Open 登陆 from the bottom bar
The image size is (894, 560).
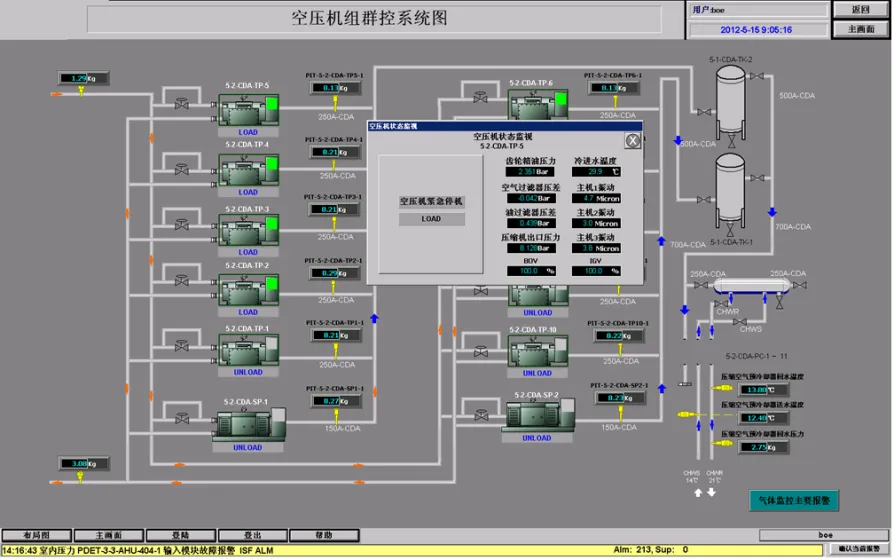180,535
